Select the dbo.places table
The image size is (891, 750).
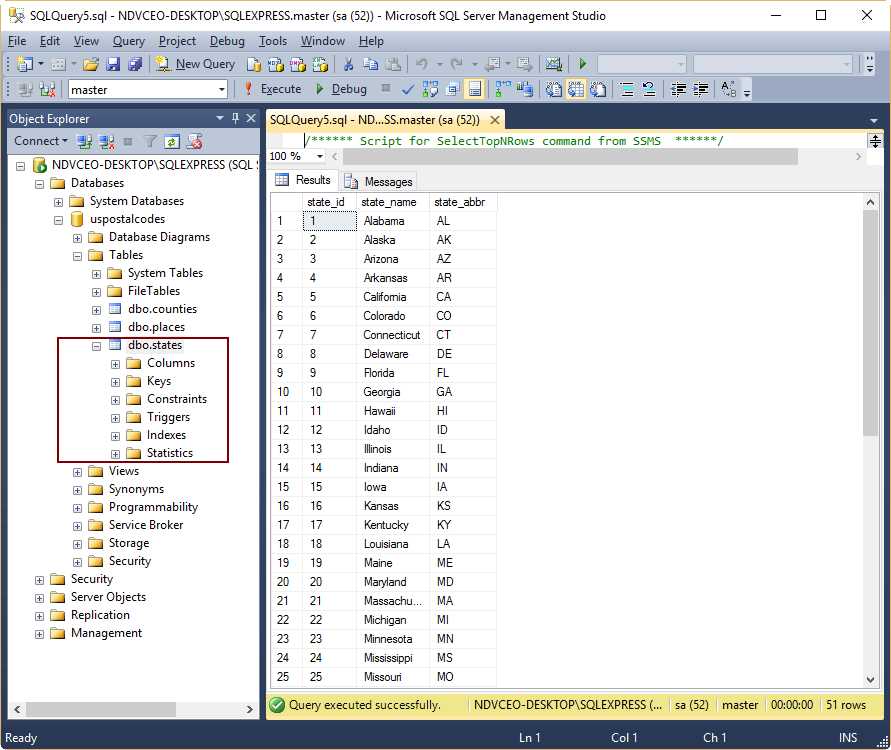coord(156,327)
